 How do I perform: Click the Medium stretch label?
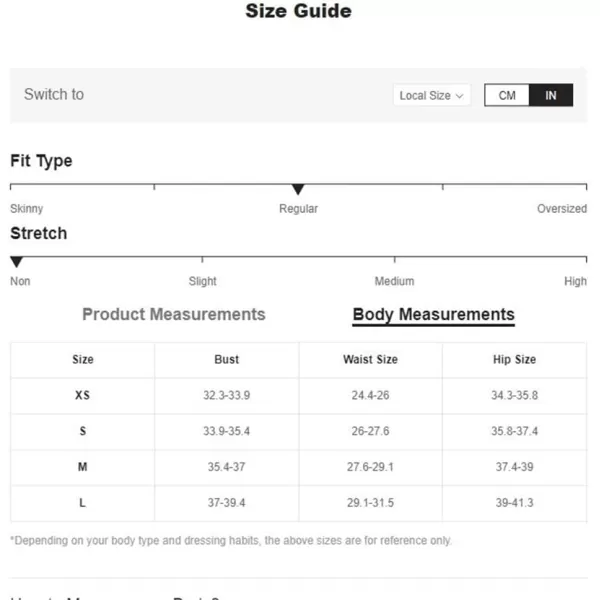tap(394, 281)
